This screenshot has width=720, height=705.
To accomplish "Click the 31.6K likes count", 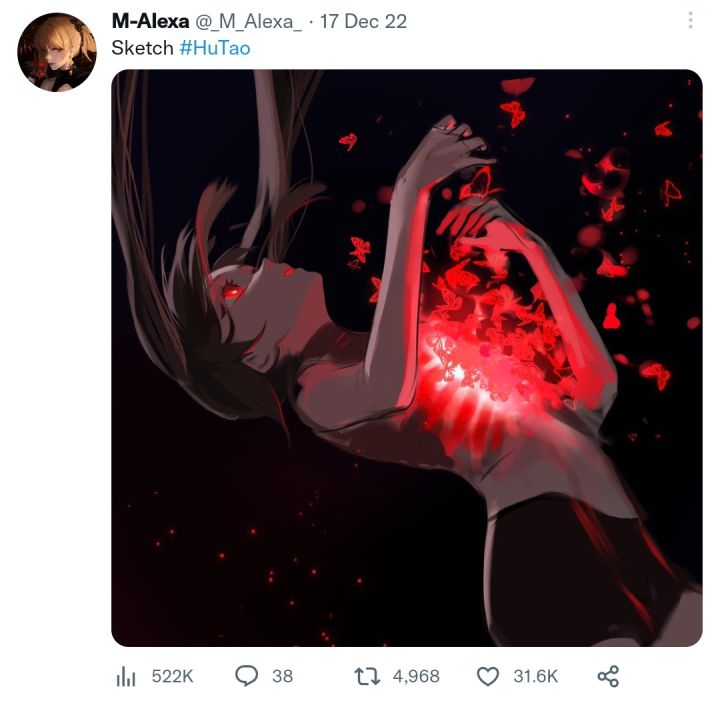I will pyautogui.click(x=535, y=677).
